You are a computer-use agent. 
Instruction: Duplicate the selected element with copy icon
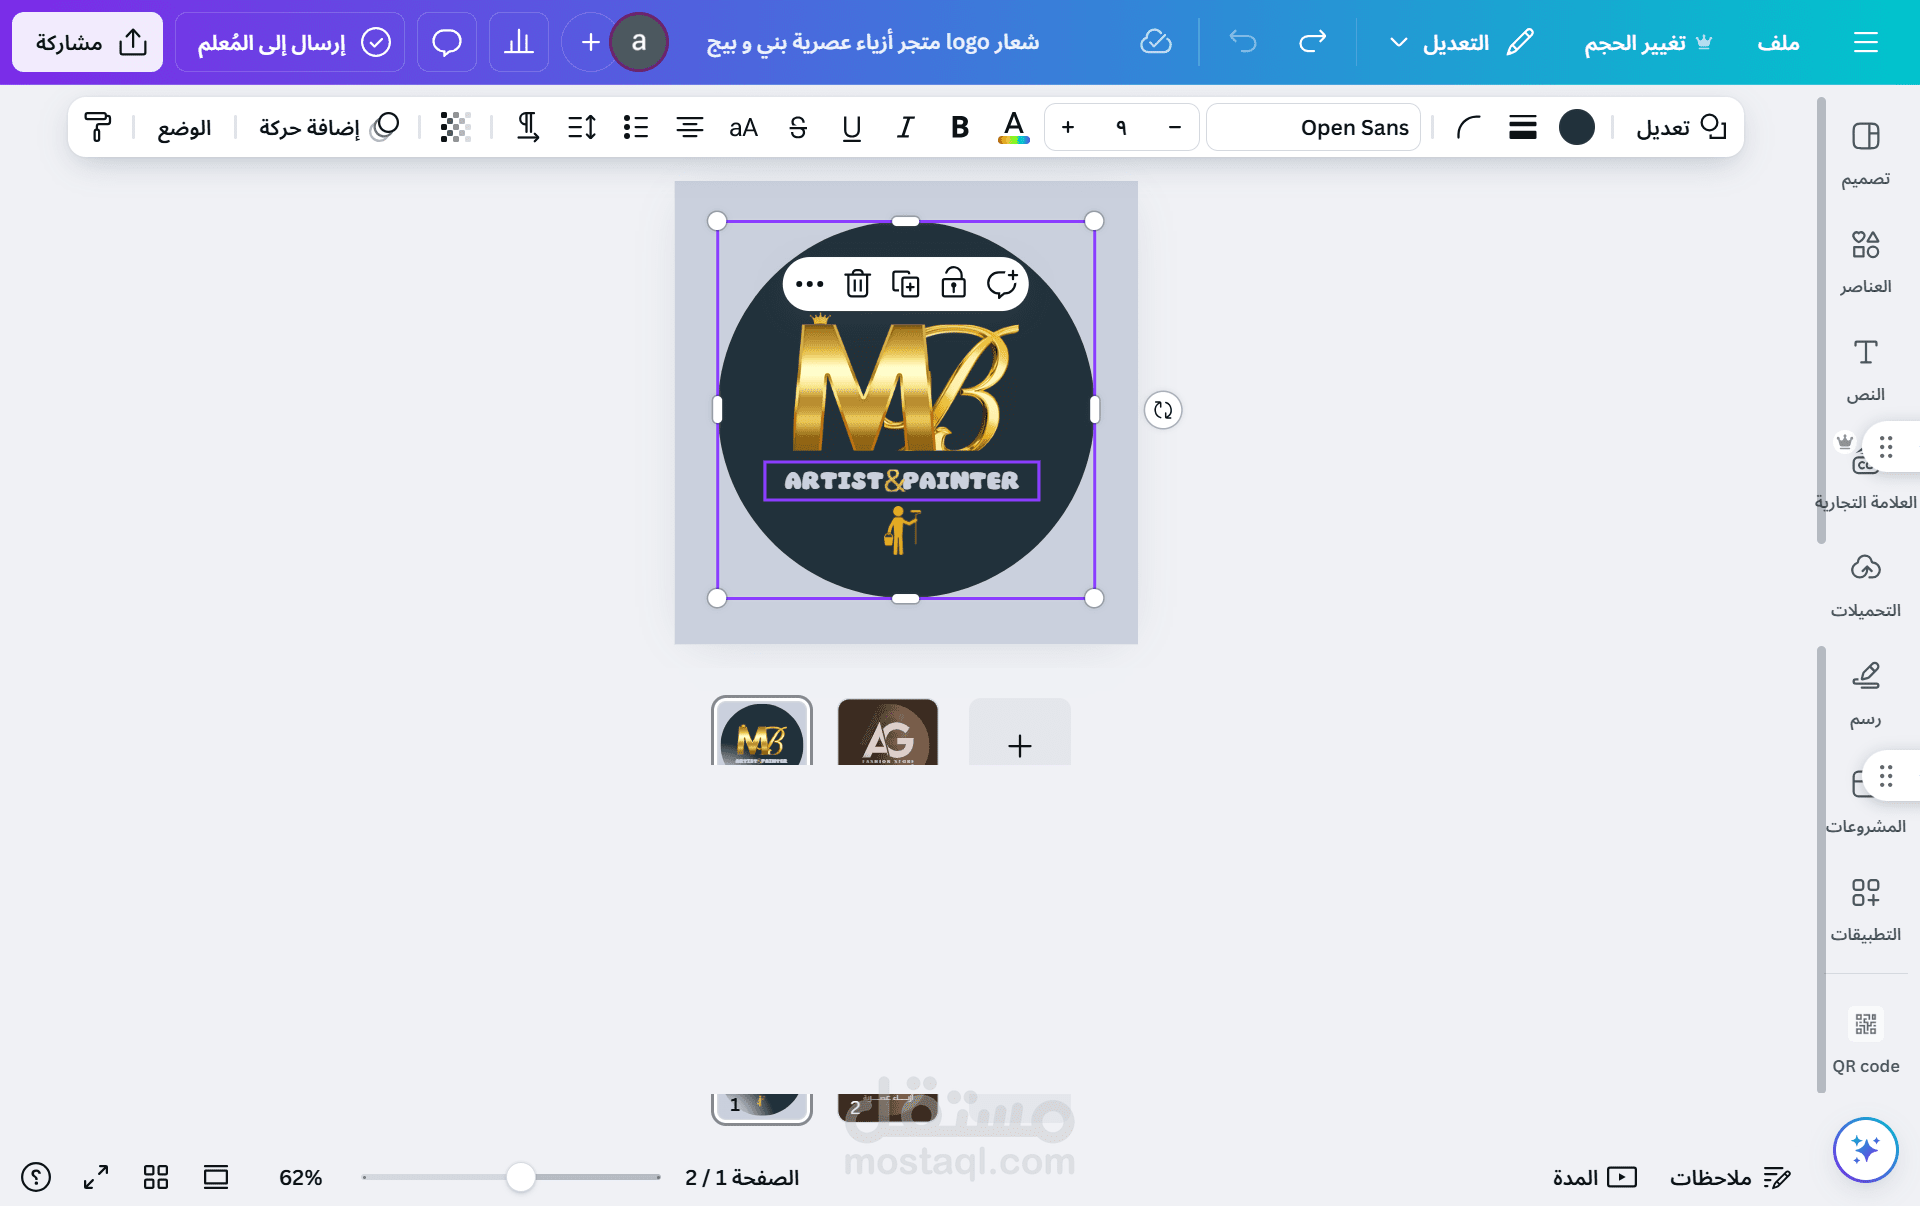pos(905,284)
